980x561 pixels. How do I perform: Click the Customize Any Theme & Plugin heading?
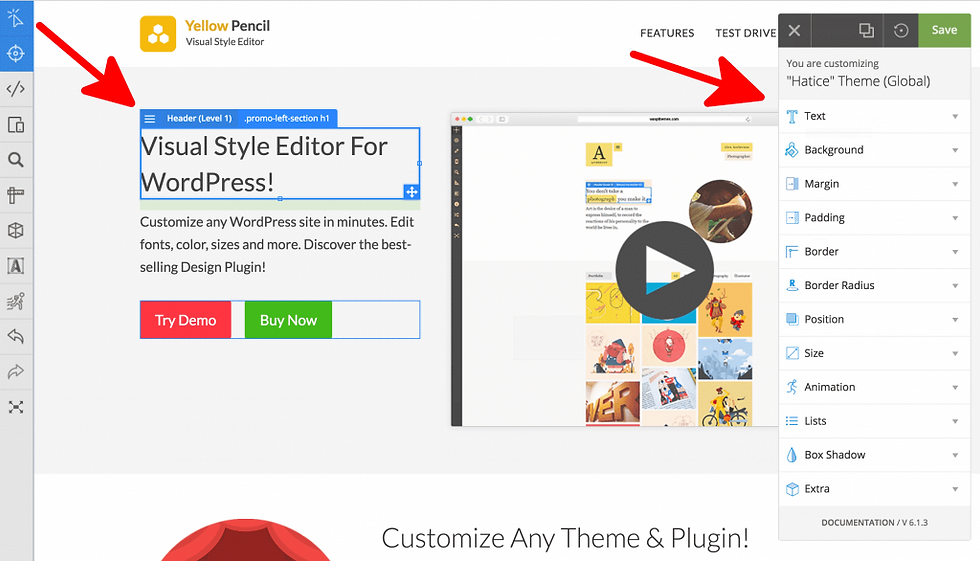(565, 539)
